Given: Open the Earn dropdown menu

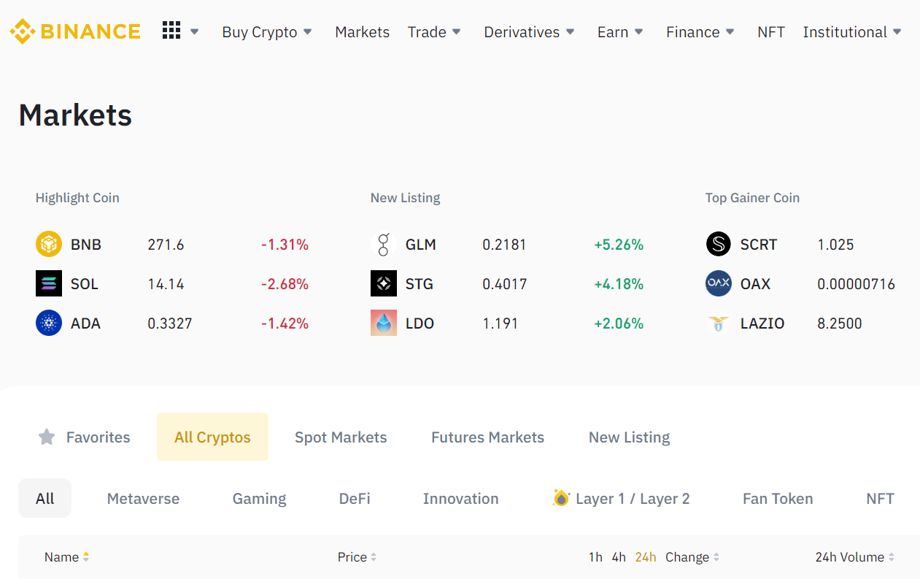Looking at the screenshot, I should click(x=620, y=32).
